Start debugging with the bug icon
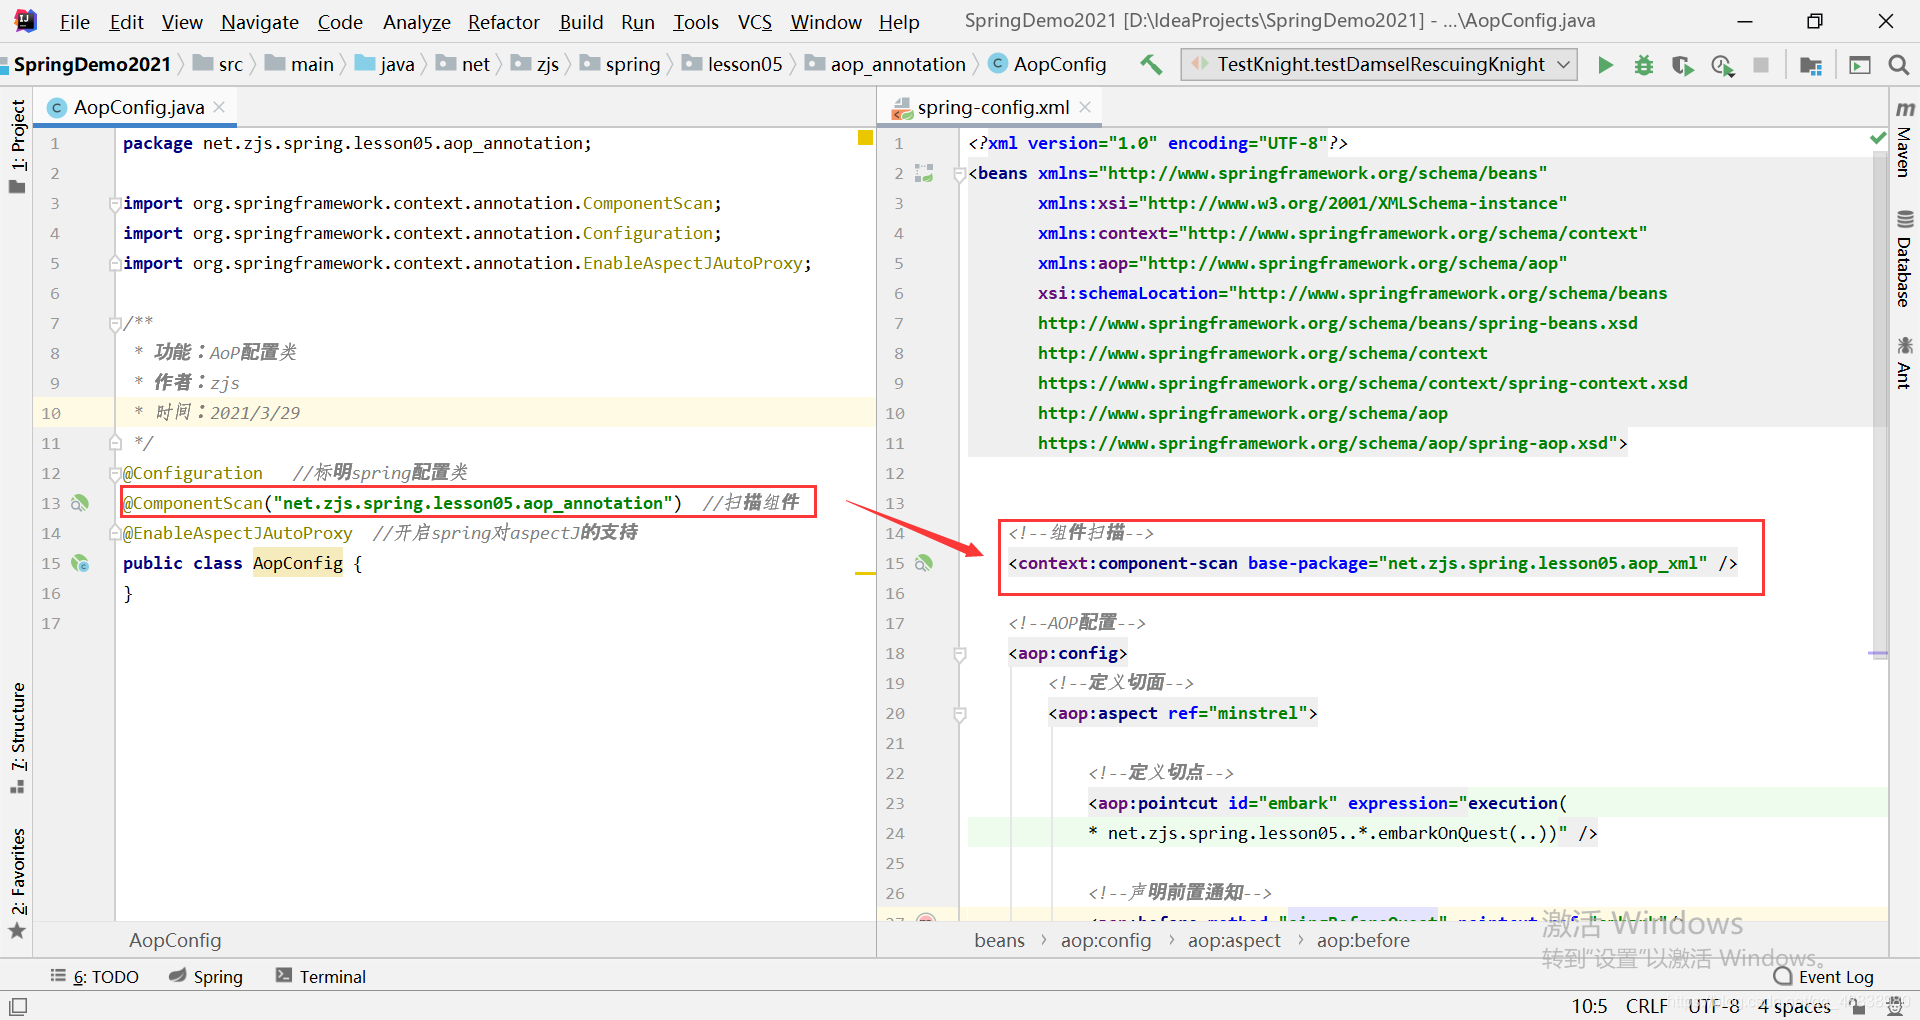The width and height of the screenshot is (1920, 1020). click(x=1643, y=65)
